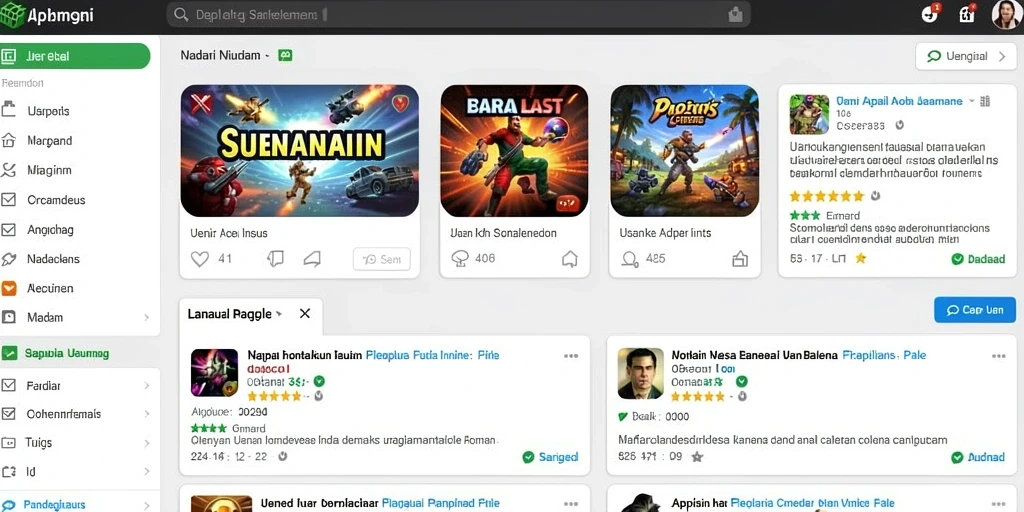Viewport: 1024px width, 512px height.
Task: Click the blue Cap Uan button
Action: tap(974, 310)
